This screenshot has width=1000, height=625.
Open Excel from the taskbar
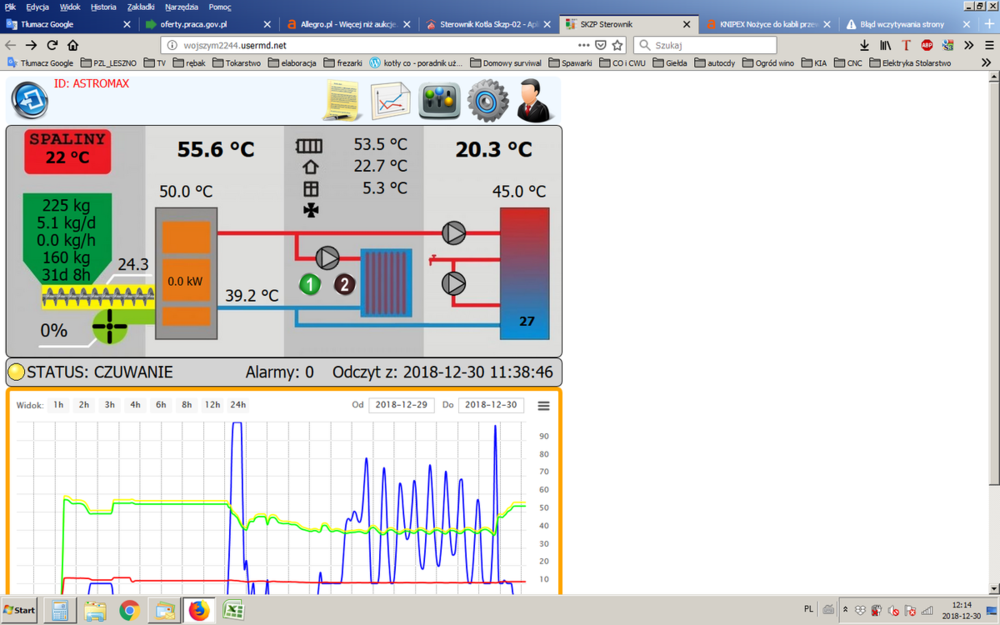pyautogui.click(x=233, y=610)
